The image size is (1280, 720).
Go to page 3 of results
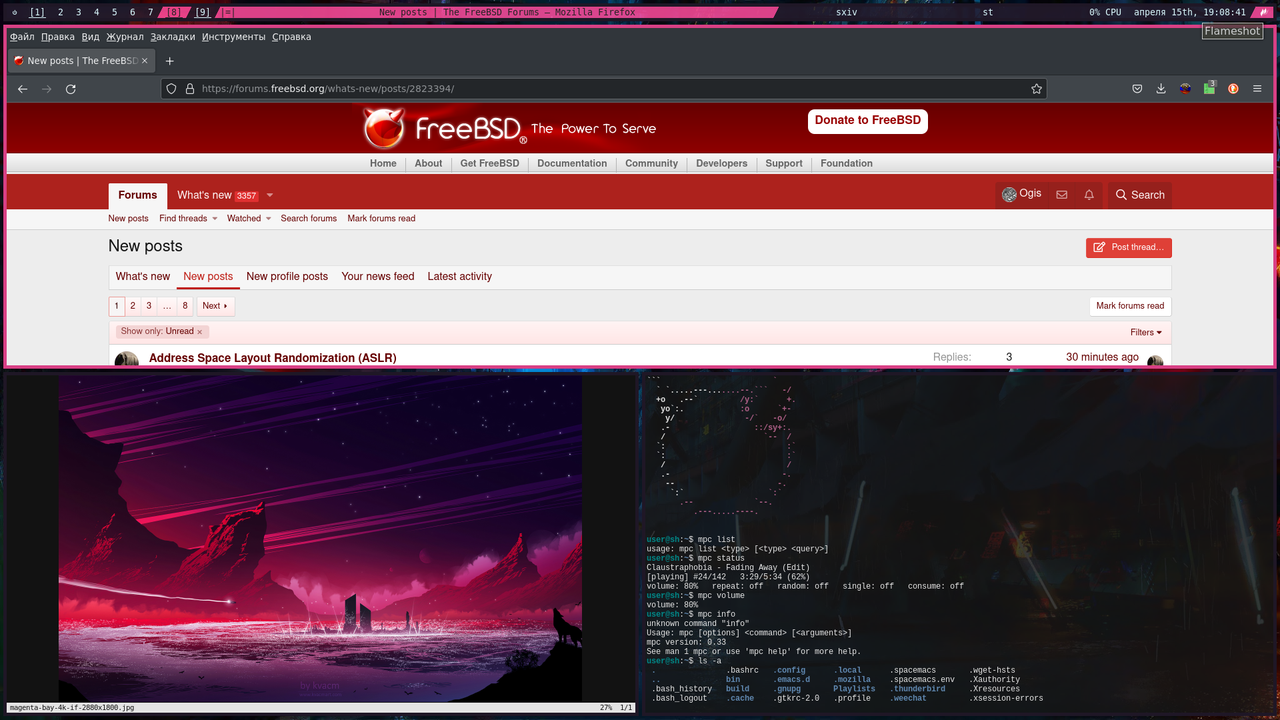point(149,306)
